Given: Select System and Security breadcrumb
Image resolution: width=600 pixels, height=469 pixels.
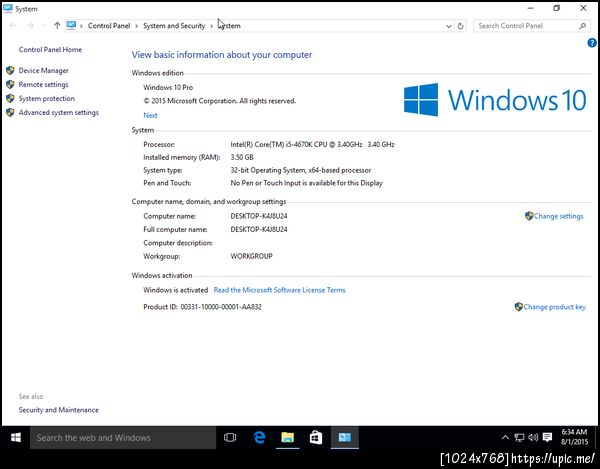Looking at the screenshot, I should (174, 26).
